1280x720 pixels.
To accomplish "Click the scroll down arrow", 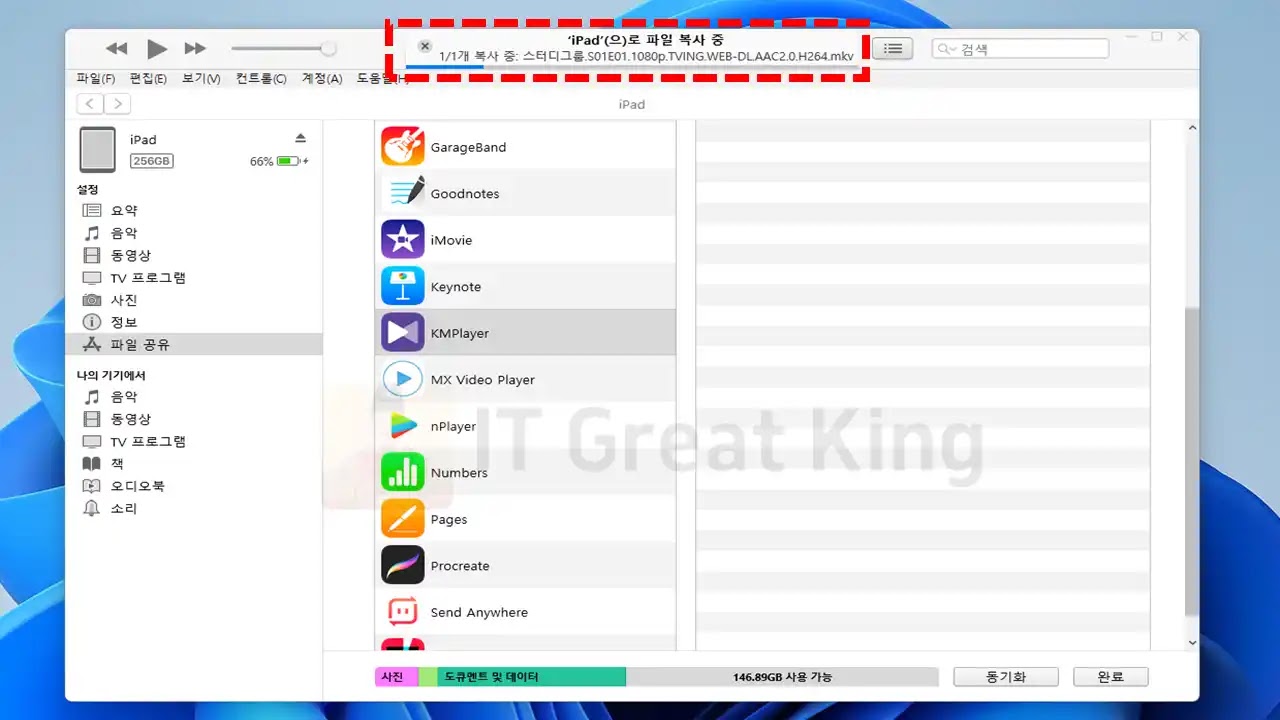I will coord(1191,642).
